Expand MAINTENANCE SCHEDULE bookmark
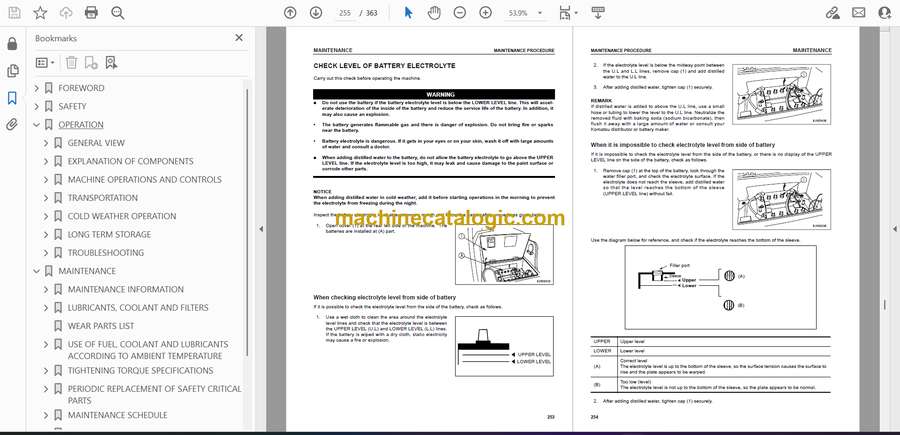This screenshot has height=435, width=900. [46, 415]
